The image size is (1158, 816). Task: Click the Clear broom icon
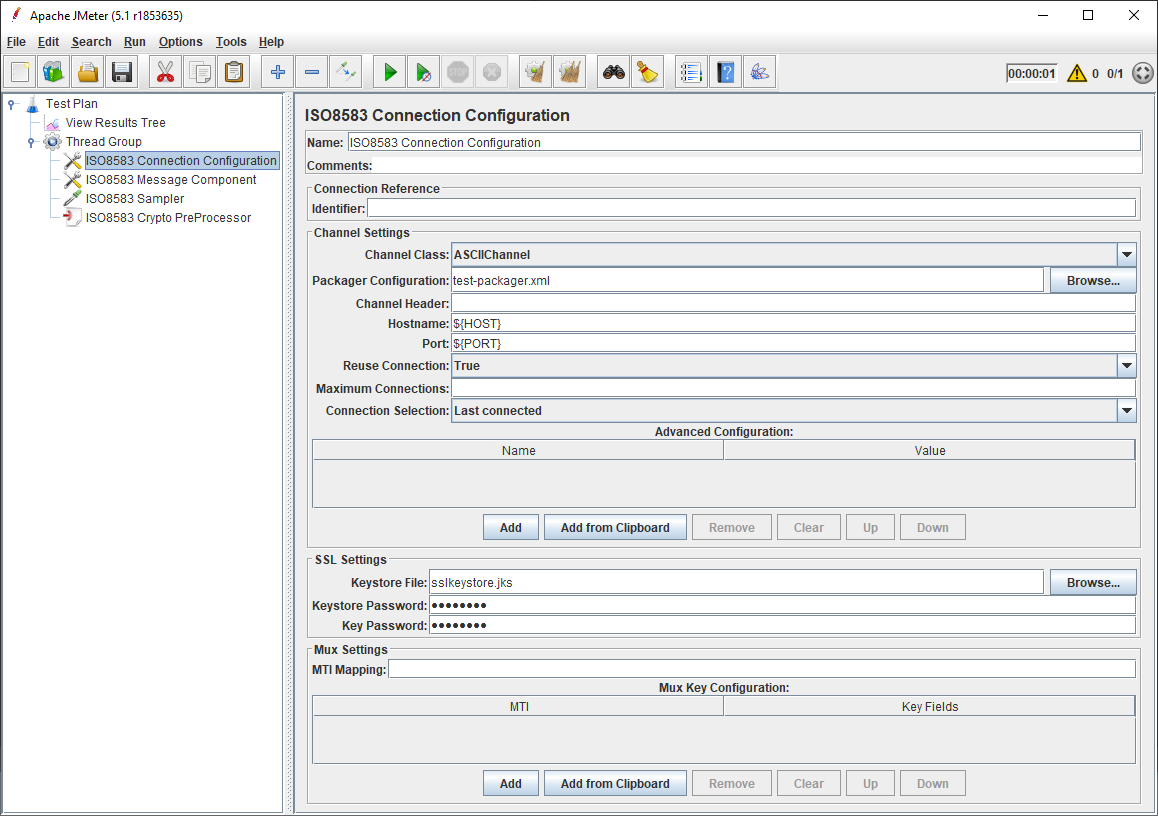[535, 72]
